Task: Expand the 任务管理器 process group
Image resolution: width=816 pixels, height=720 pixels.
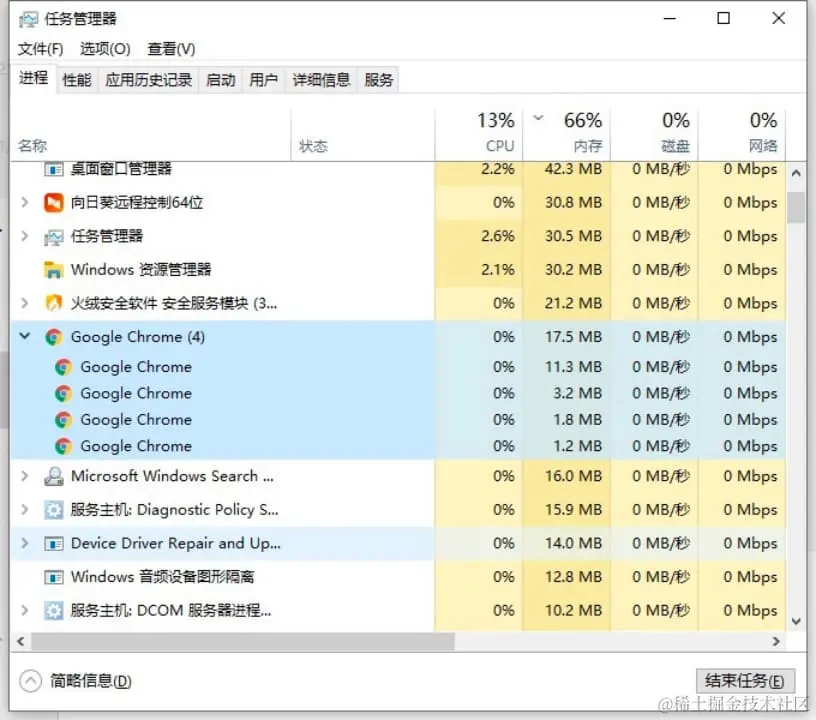Action: (24, 236)
